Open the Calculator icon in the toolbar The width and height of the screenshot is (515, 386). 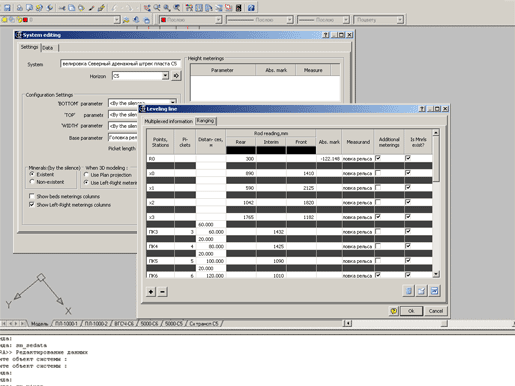(x=239, y=7)
